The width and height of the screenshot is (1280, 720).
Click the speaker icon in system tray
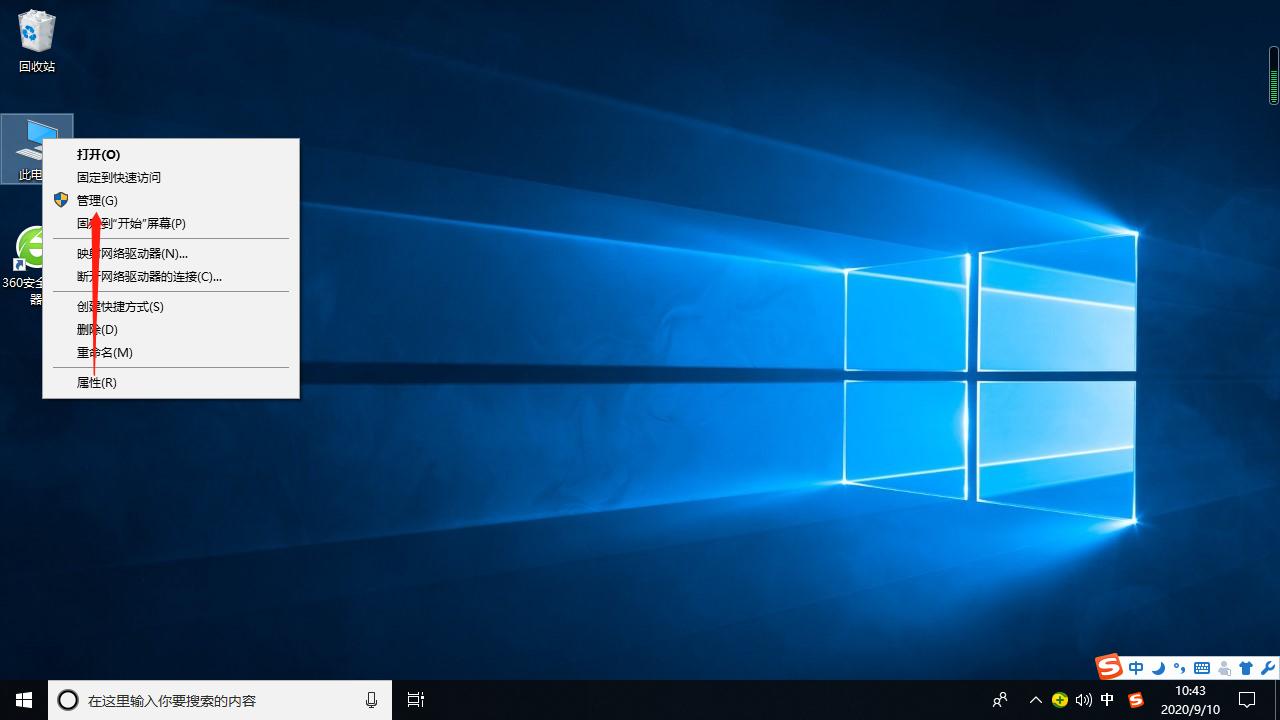pyautogui.click(x=1084, y=700)
